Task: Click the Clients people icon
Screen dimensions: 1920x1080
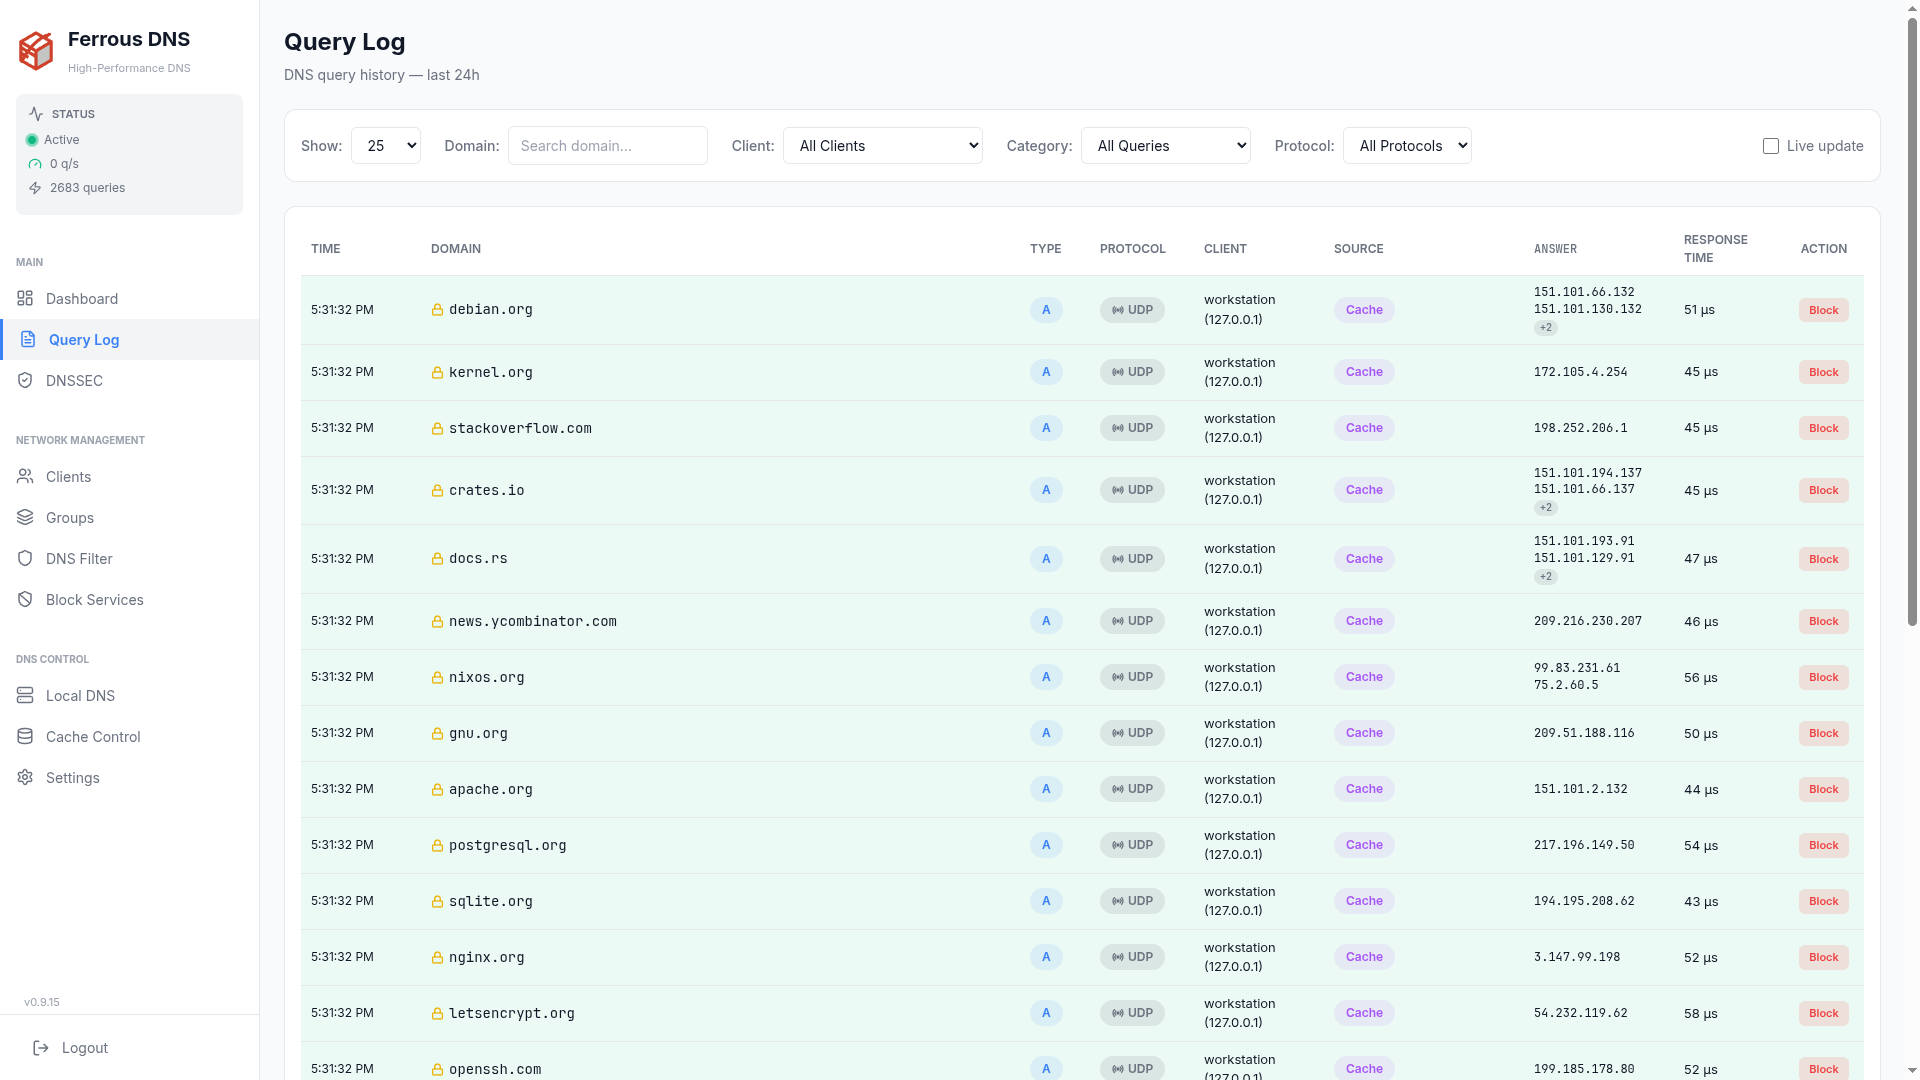Action: point(25,477)
